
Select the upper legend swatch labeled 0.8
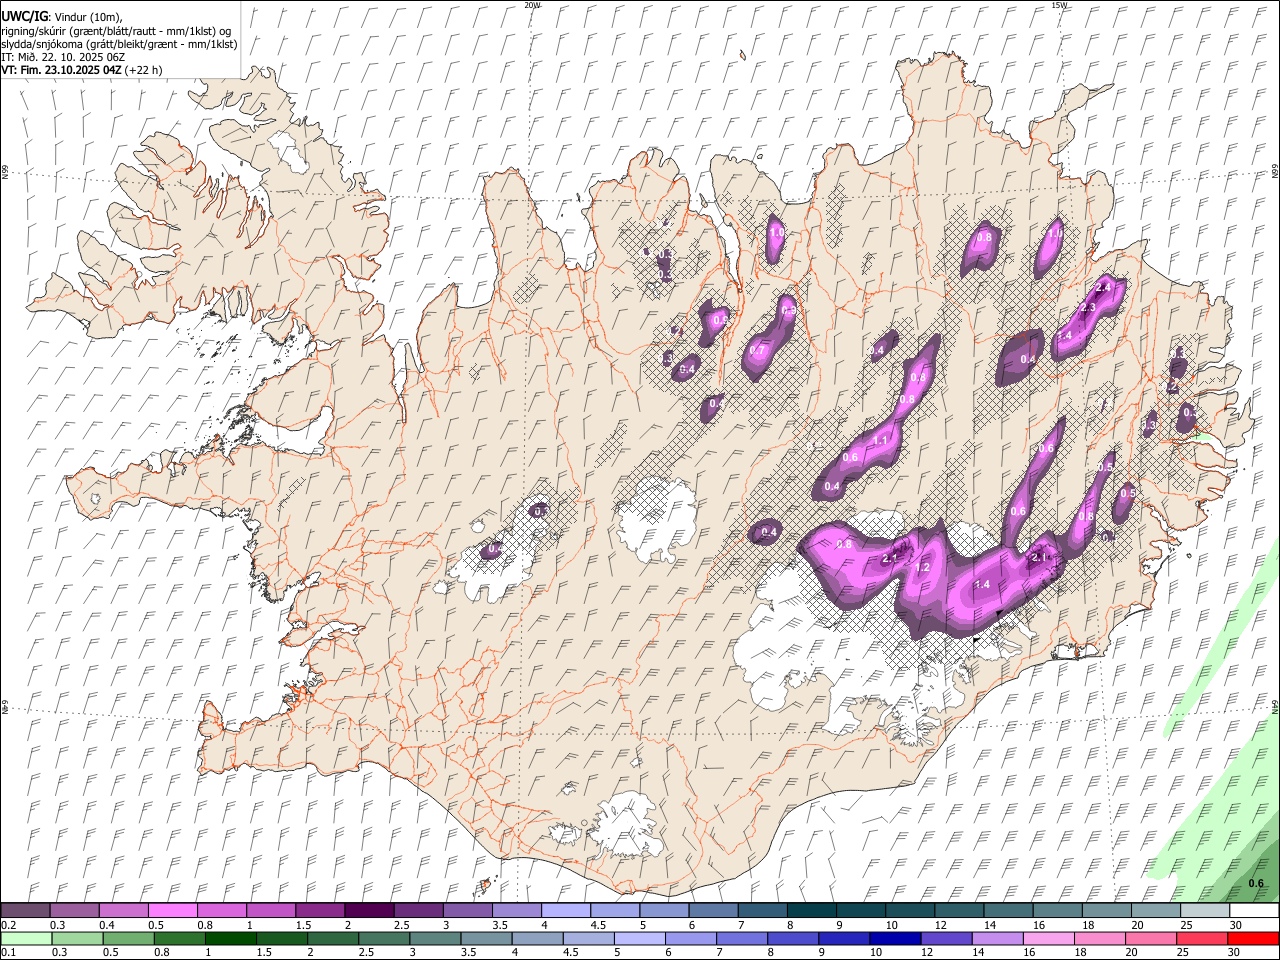point(221,911)
